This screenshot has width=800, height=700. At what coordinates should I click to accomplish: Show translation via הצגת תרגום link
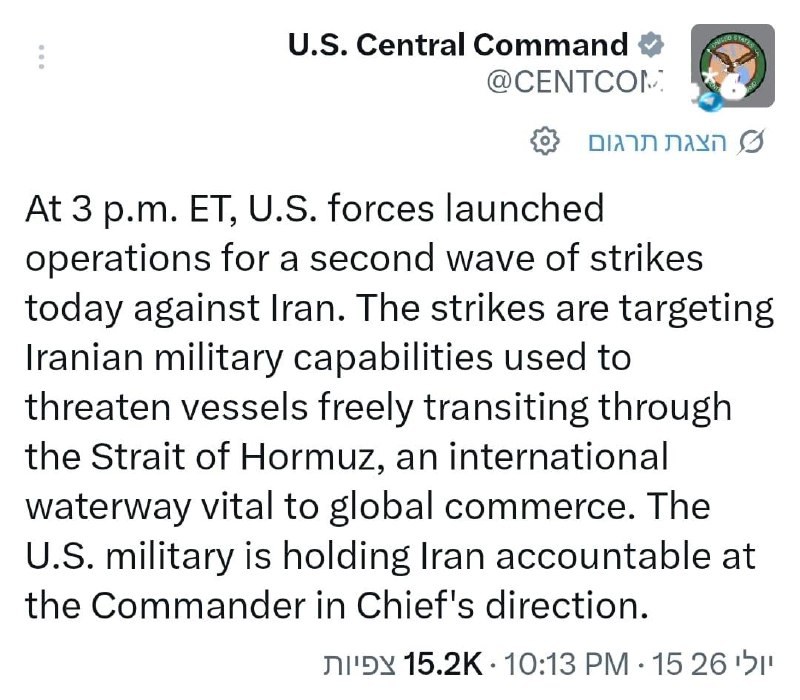(x=657, y=142)
